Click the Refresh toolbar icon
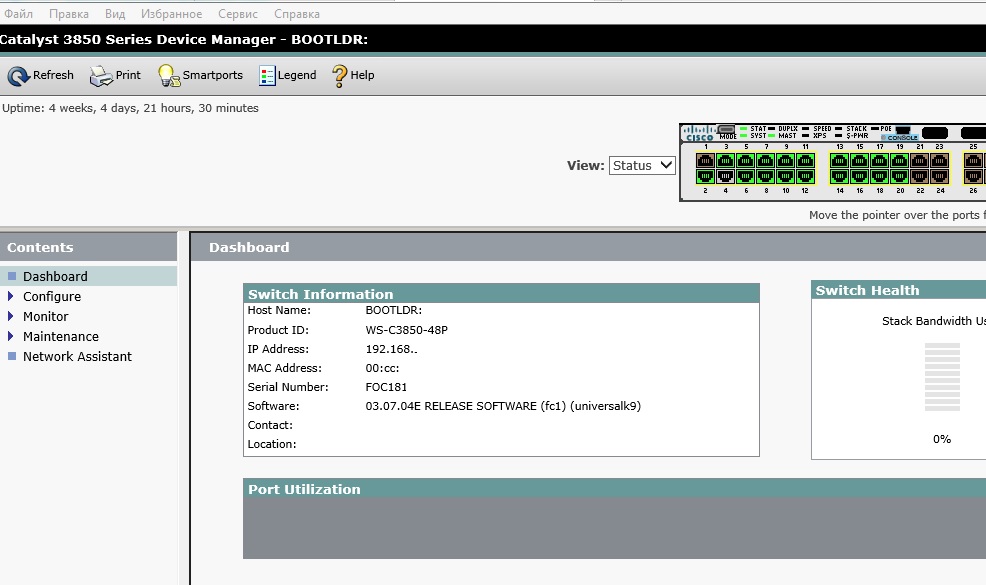 [18, 75]
